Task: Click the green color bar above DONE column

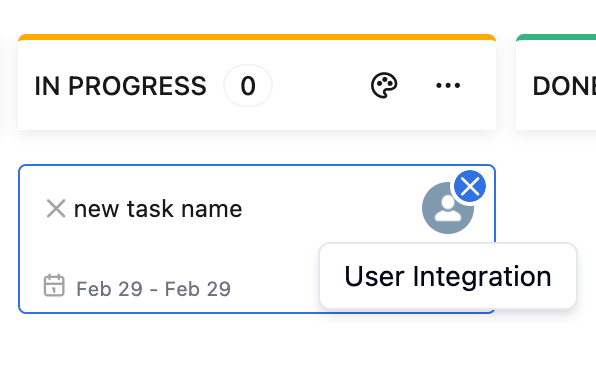Action: [556, 37]
